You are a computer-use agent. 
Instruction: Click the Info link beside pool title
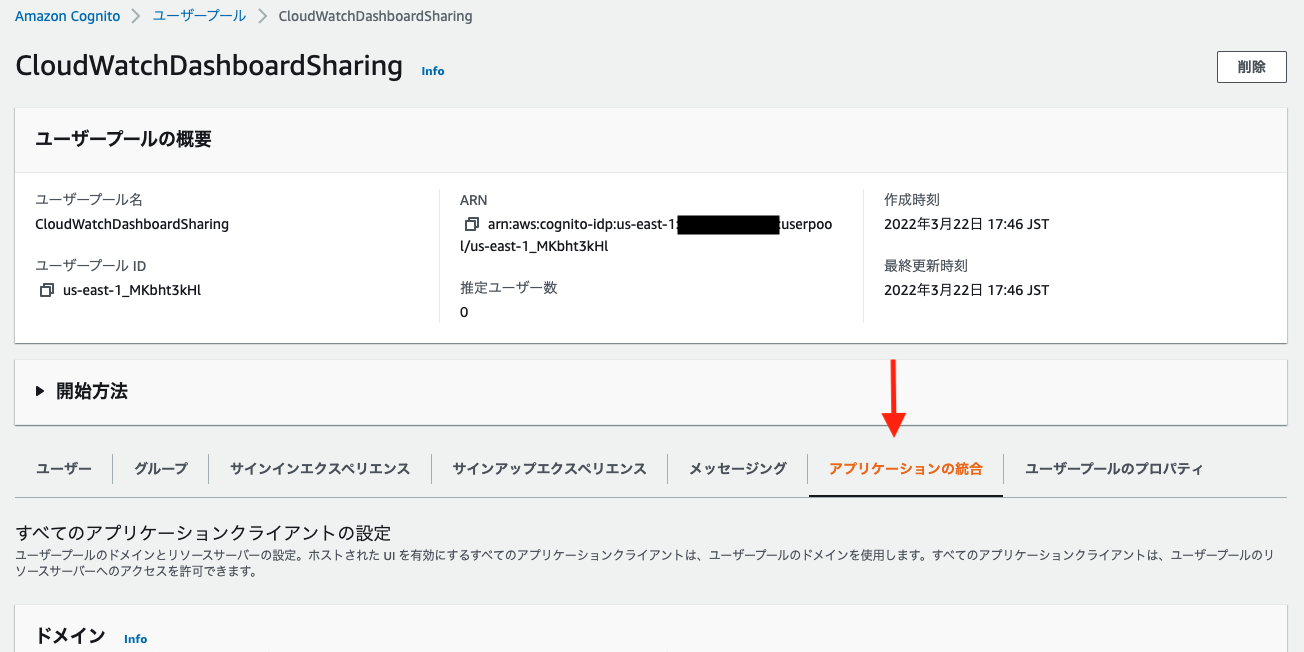tap(433, 71)
